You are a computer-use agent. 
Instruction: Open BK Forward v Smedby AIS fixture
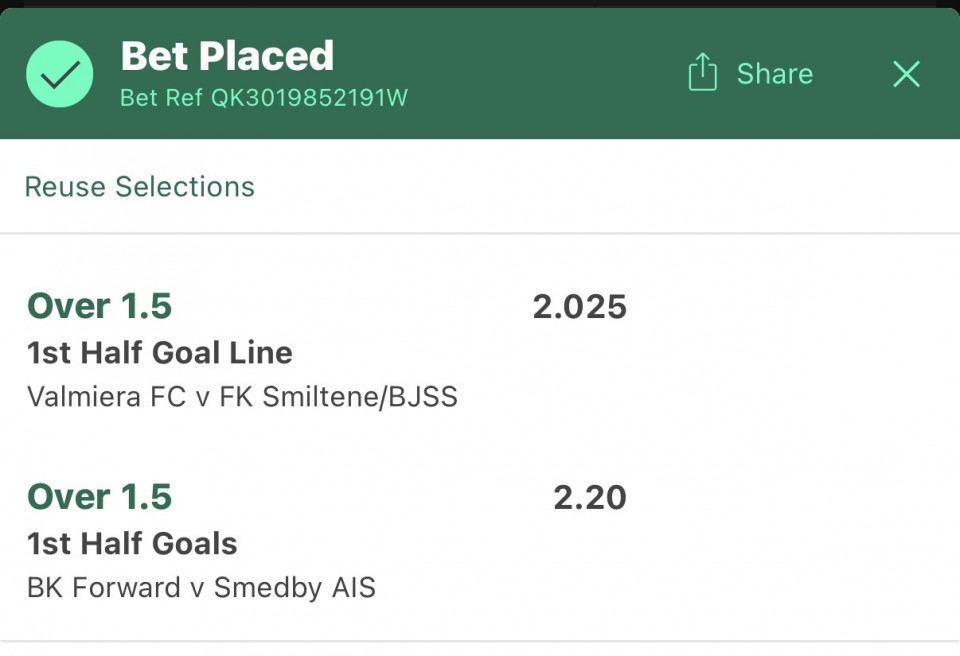pos(201,587)
